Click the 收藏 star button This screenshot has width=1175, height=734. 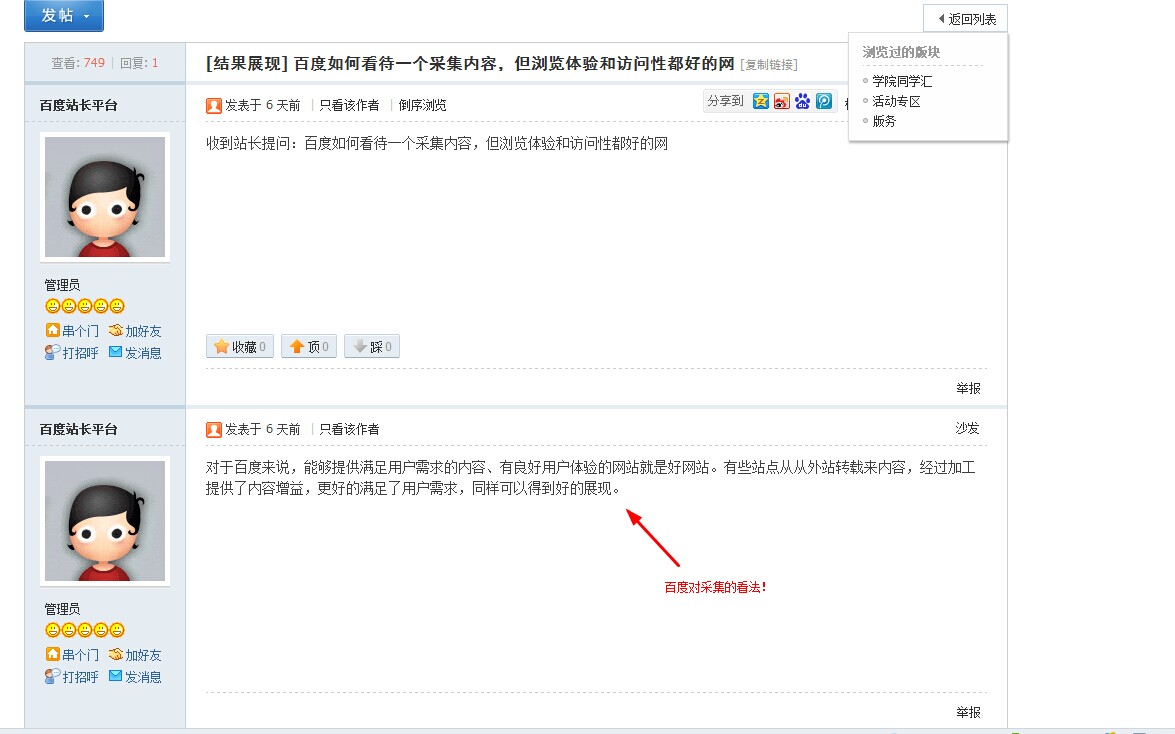[240, 346]
